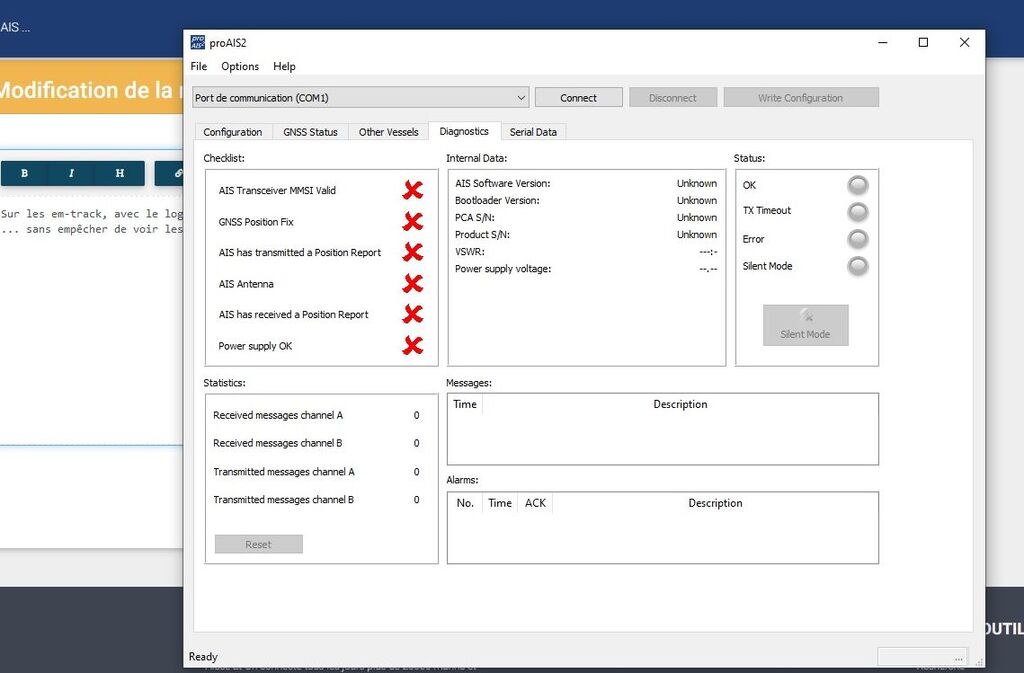
Task: Click the 'Power supply voltage:' label
Action: (503, 268)
